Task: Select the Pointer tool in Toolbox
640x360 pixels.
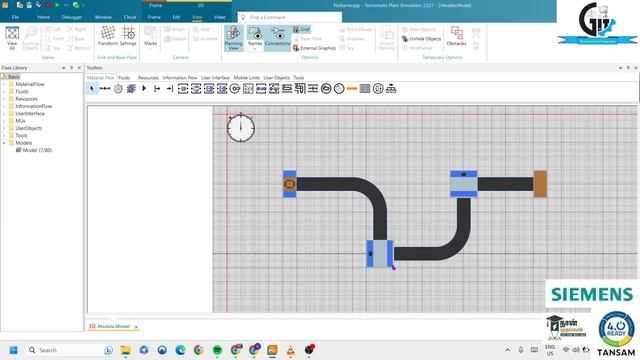Action: coord(92,89)
